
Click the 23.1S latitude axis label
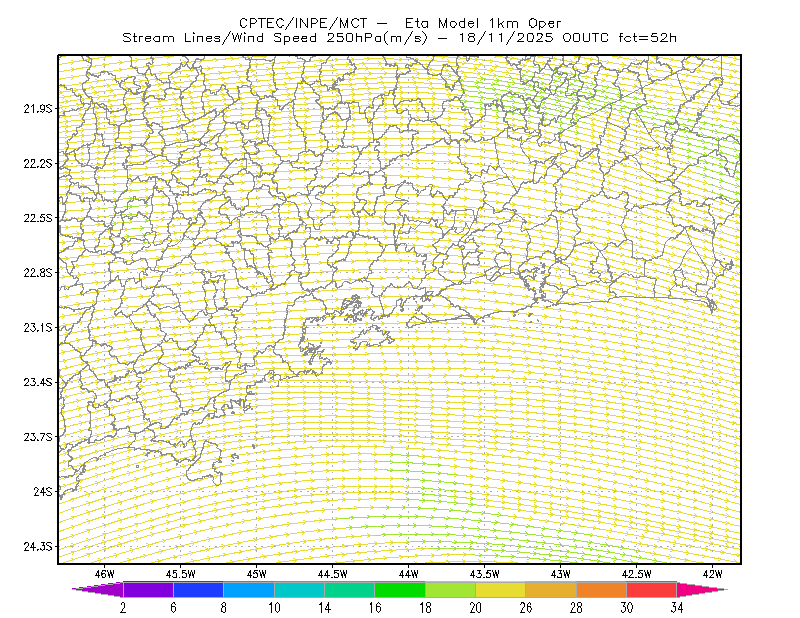pos(38,327)
